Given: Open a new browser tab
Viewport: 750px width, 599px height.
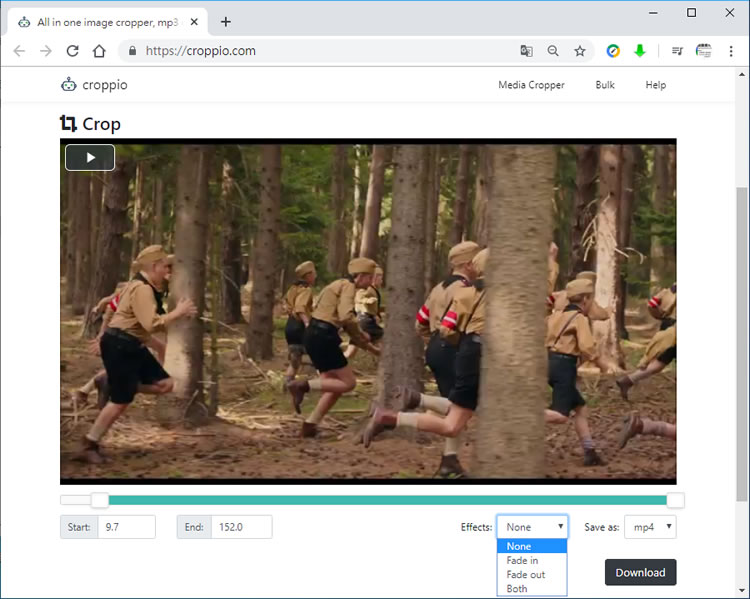Looking at the screenshot, I should 226,22.
